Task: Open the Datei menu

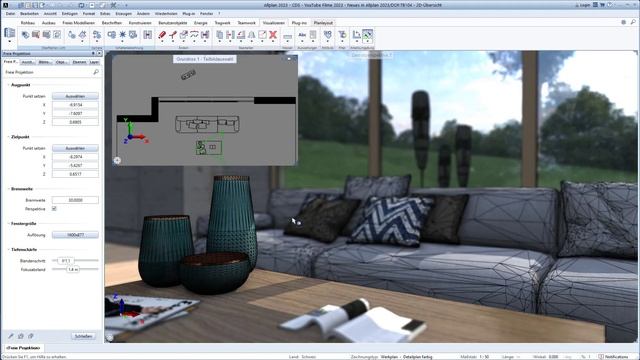Action: click(x=10, y=13)
